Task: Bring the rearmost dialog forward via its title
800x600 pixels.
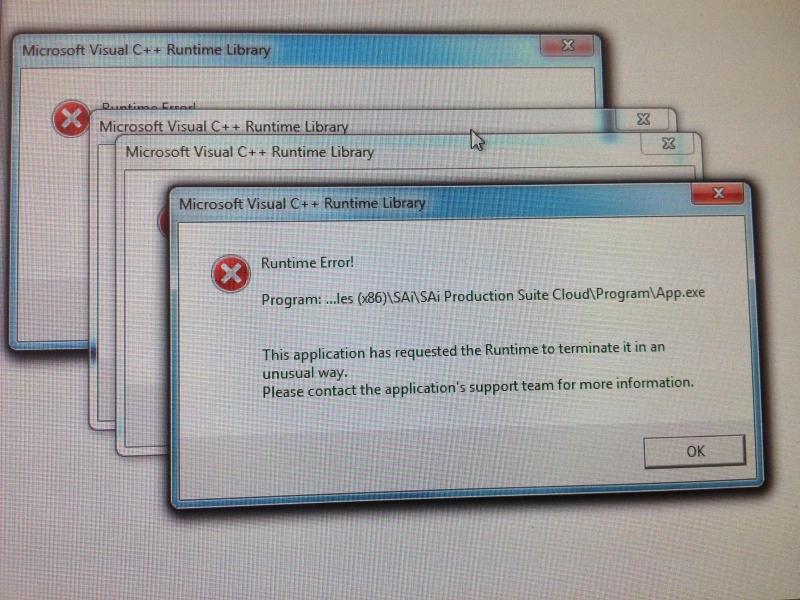Action: (146, 50)
